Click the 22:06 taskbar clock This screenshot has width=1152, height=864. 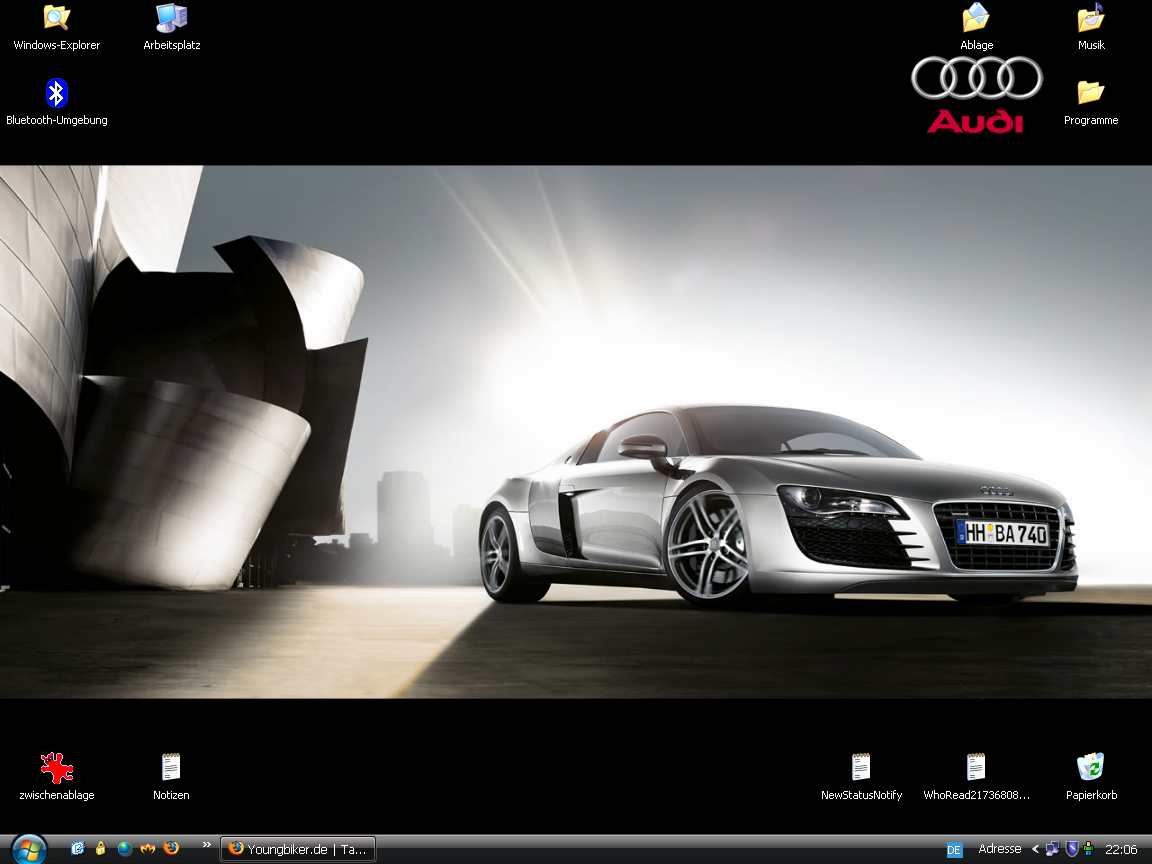pyautogui.click(x=1120, y=849)
